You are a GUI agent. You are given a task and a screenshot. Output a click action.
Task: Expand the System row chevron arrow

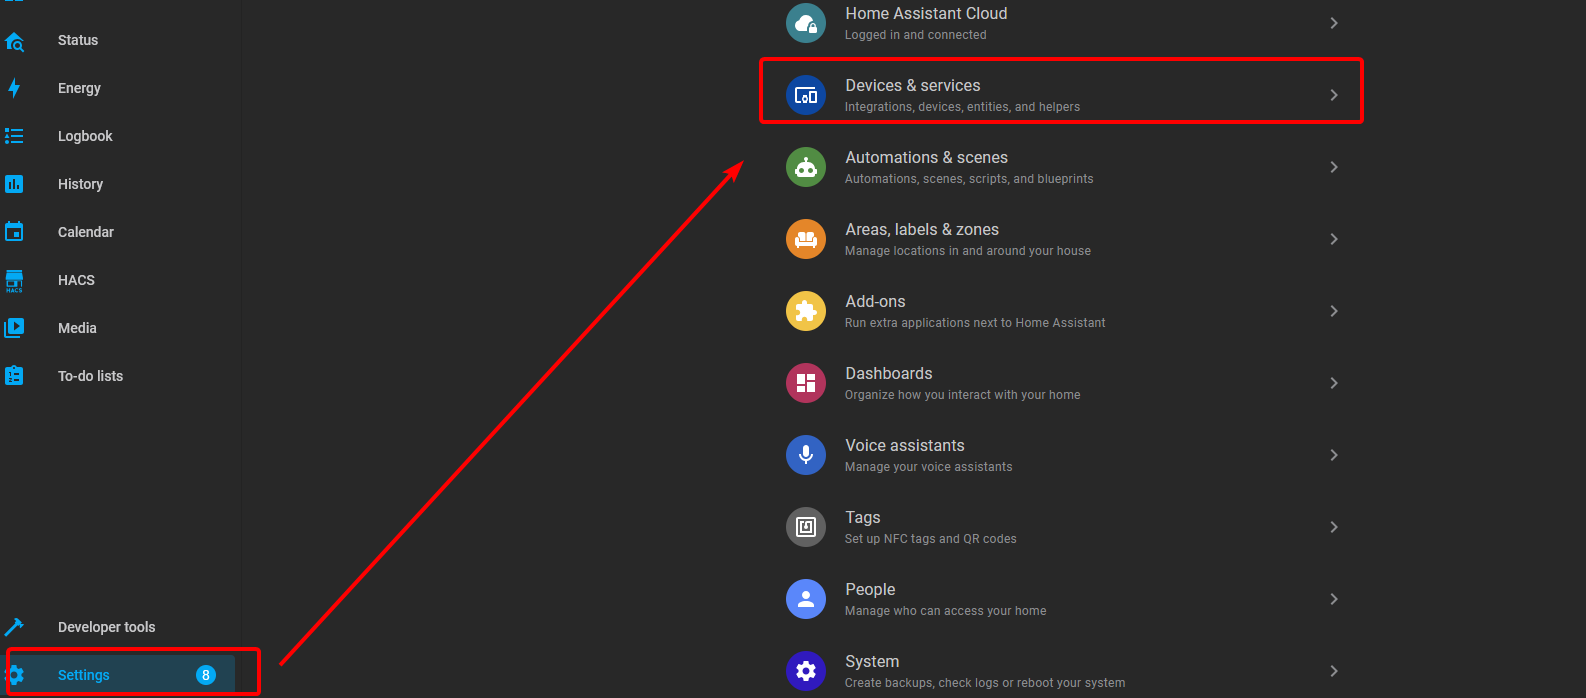click(1334, 671)
